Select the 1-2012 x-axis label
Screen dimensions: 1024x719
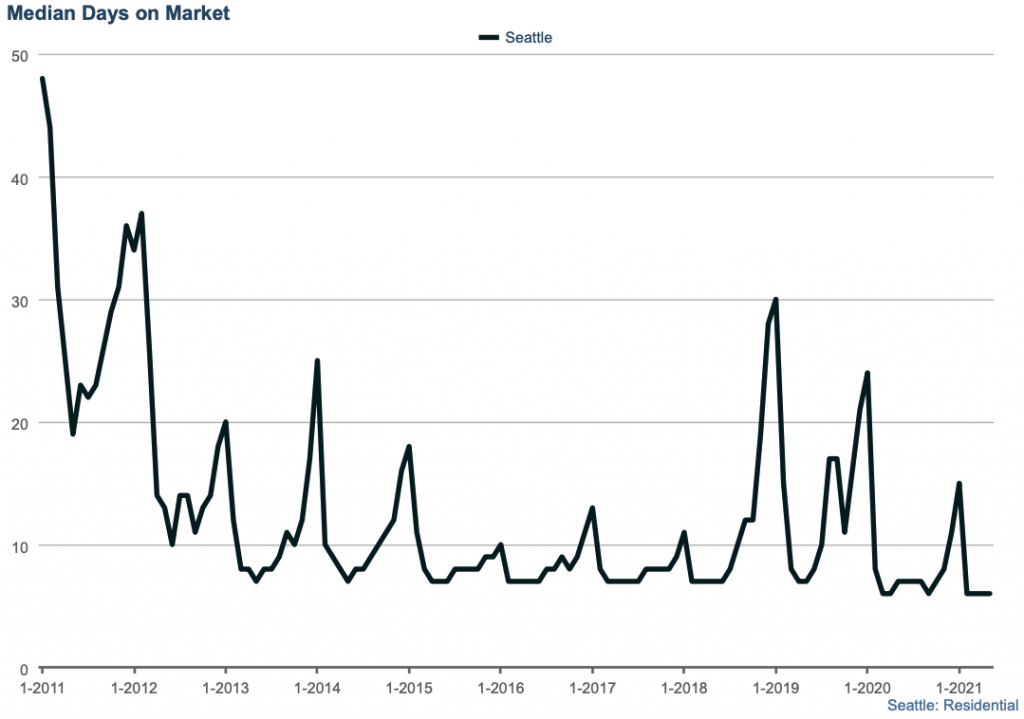coord(133,688)
